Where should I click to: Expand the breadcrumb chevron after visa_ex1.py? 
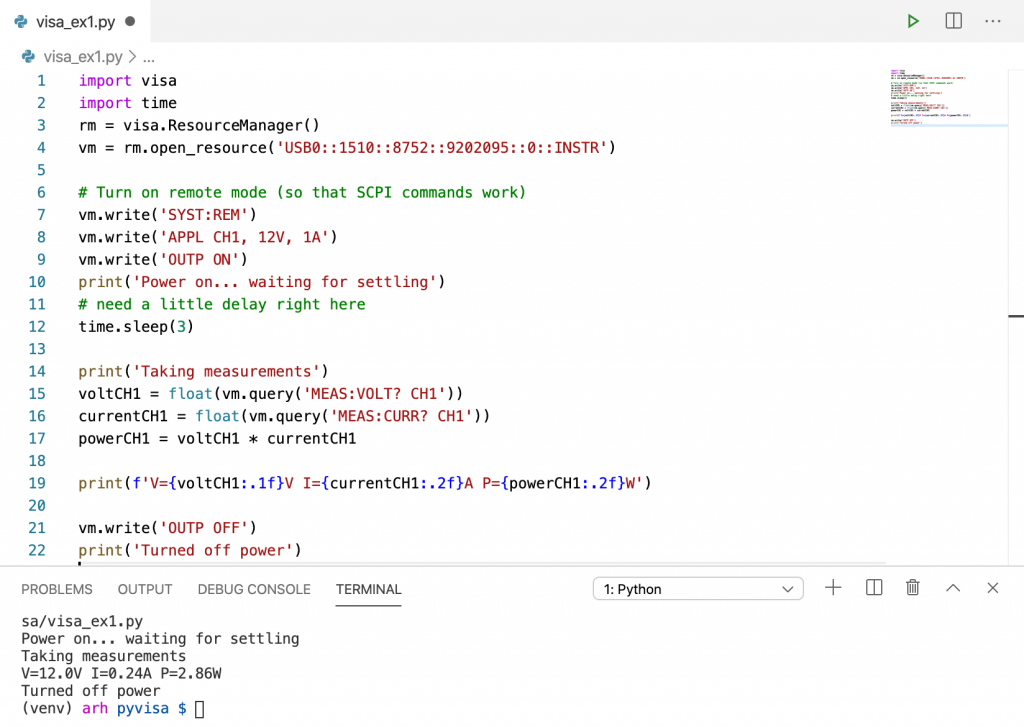click(x=133, y=57)
